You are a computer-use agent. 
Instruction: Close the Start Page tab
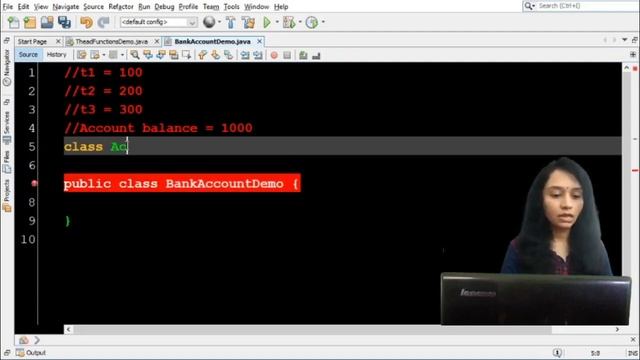58,41
